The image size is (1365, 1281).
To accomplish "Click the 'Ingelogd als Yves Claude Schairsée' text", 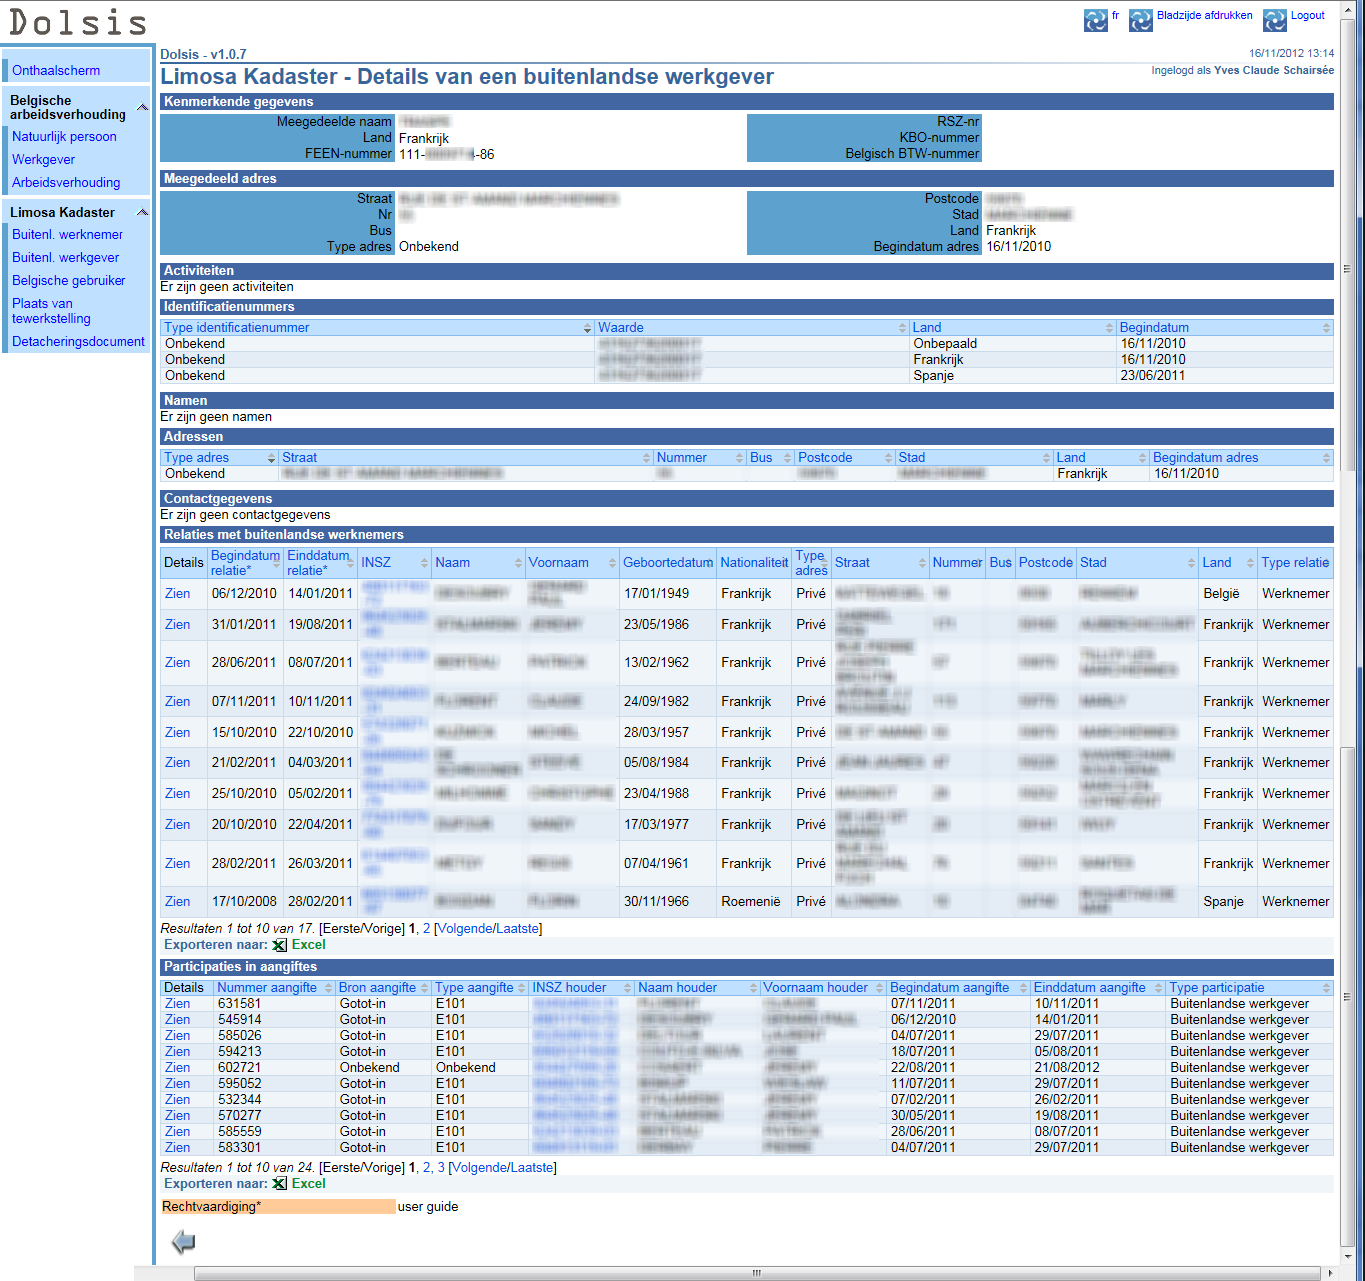I will [1242, 70].
